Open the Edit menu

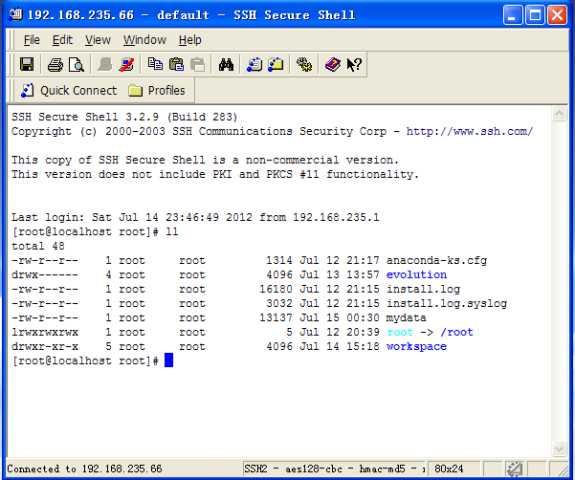tap(62, 40)
